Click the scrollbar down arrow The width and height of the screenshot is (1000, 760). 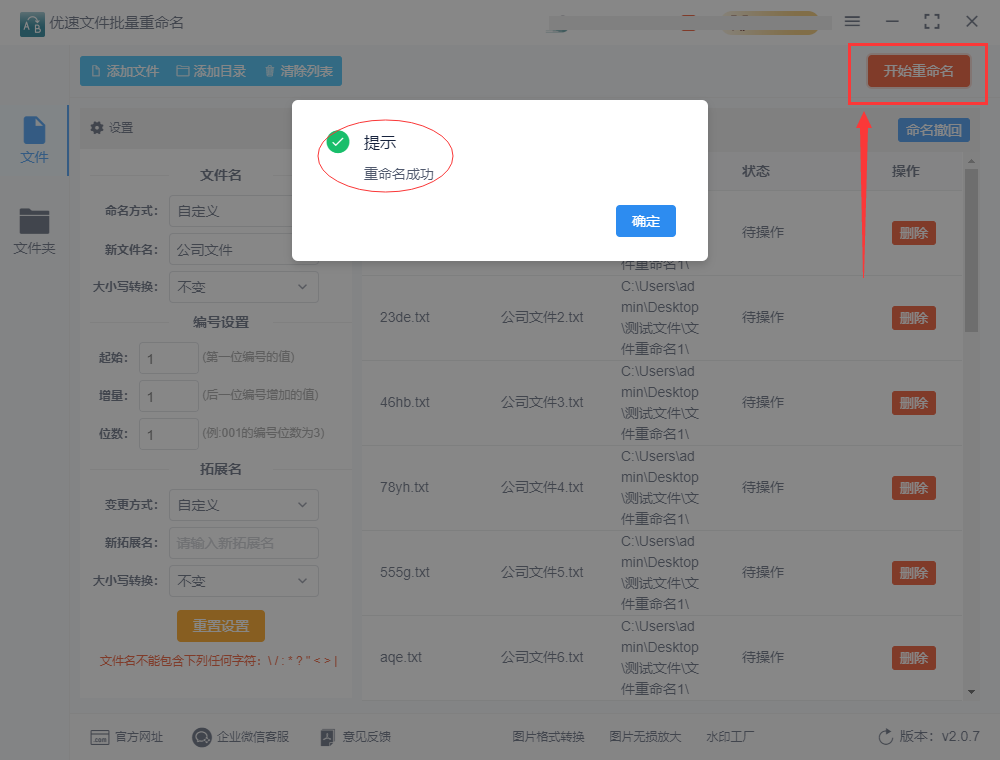click(971, 692)
